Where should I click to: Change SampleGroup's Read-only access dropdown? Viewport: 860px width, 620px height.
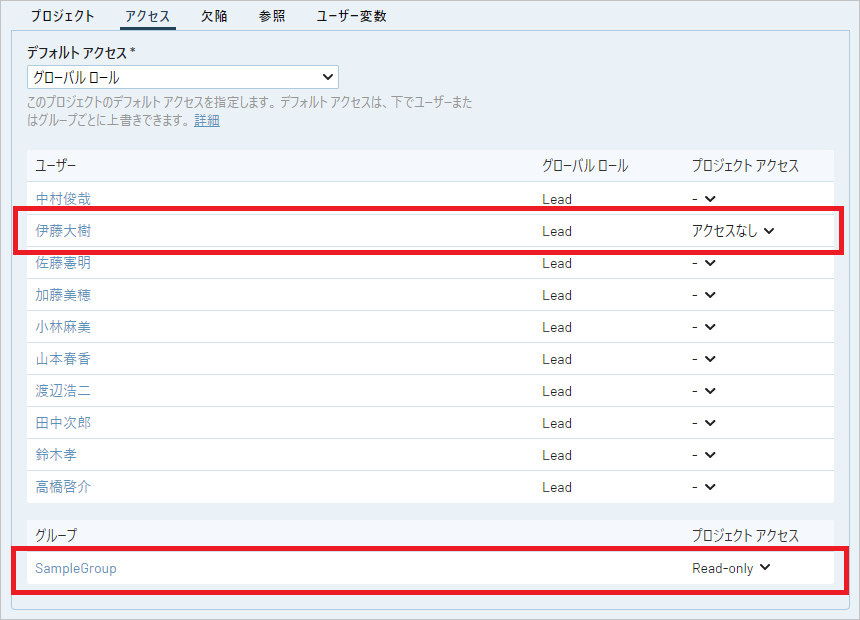(731, 568)
